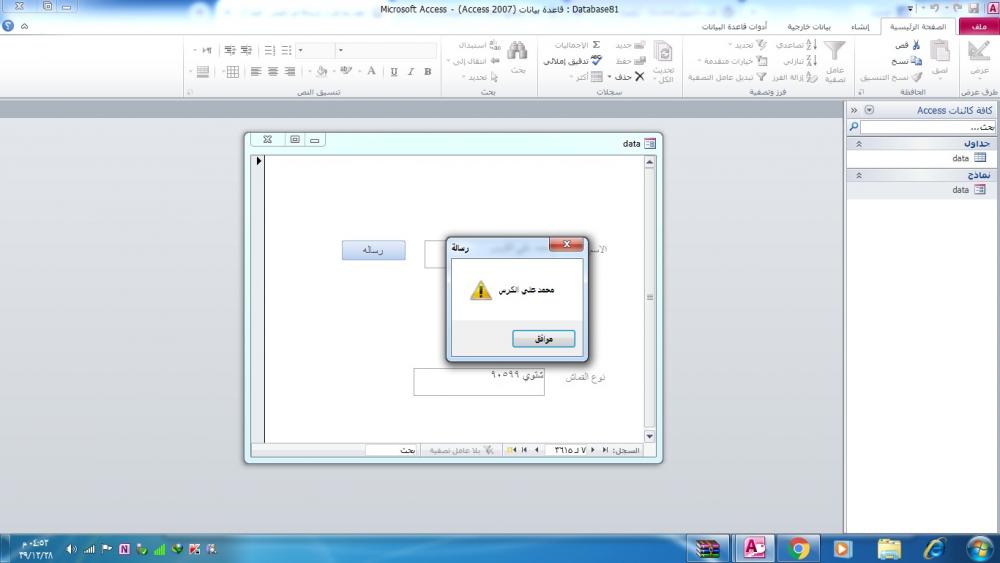Click alternate row color icon
The height and width of the screenshot is (563, 1000).
(x=203, y=71)
